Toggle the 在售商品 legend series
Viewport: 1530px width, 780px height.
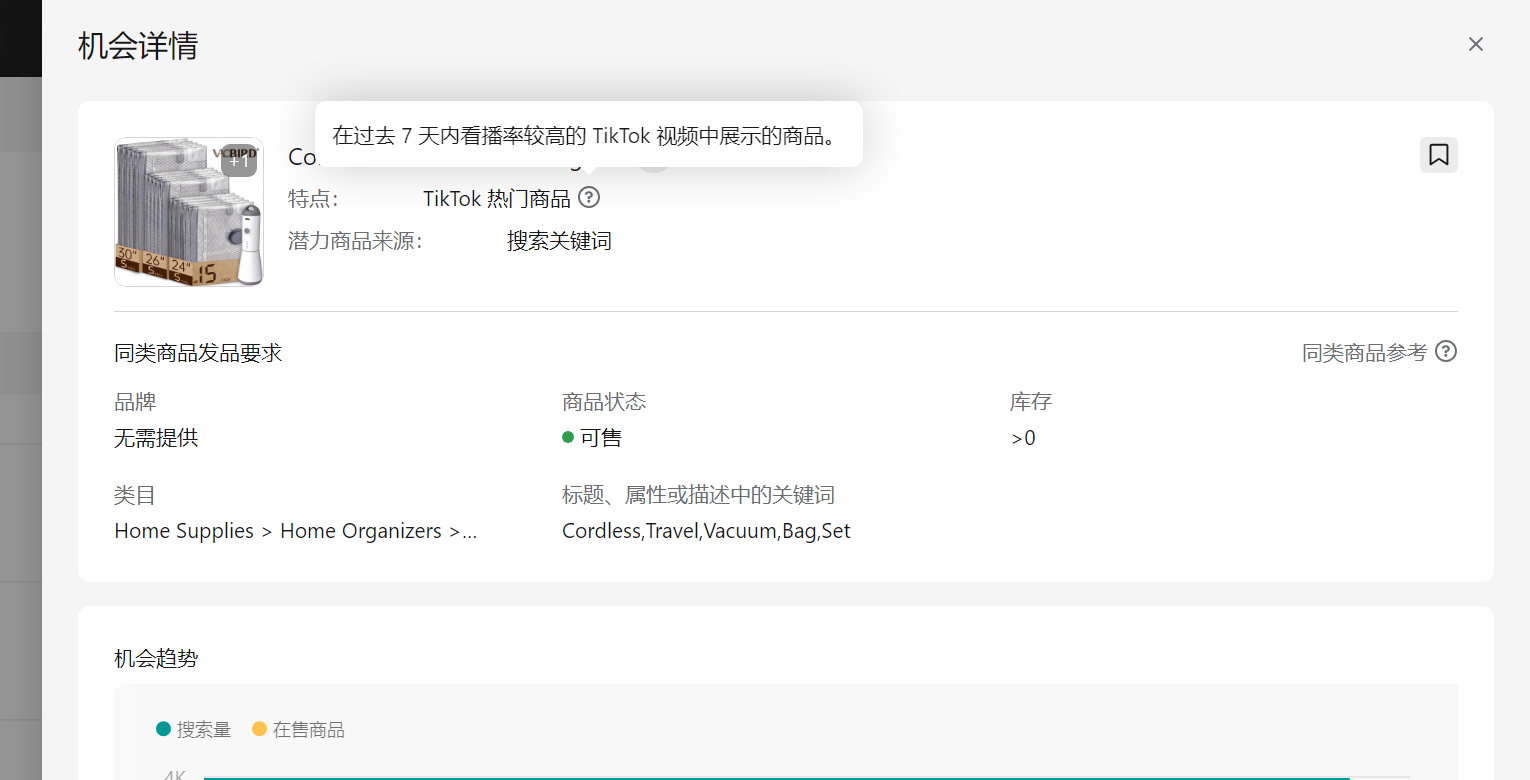click(298, 730)
